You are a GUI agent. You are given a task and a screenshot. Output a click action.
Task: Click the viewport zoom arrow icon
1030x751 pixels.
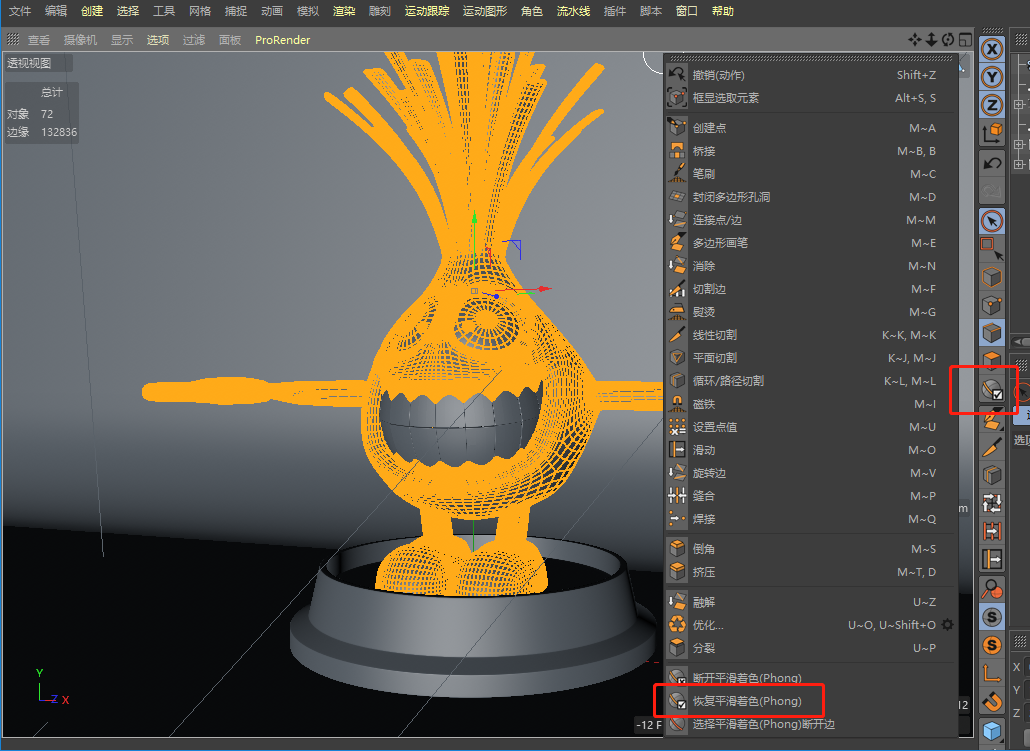(931, 40)
